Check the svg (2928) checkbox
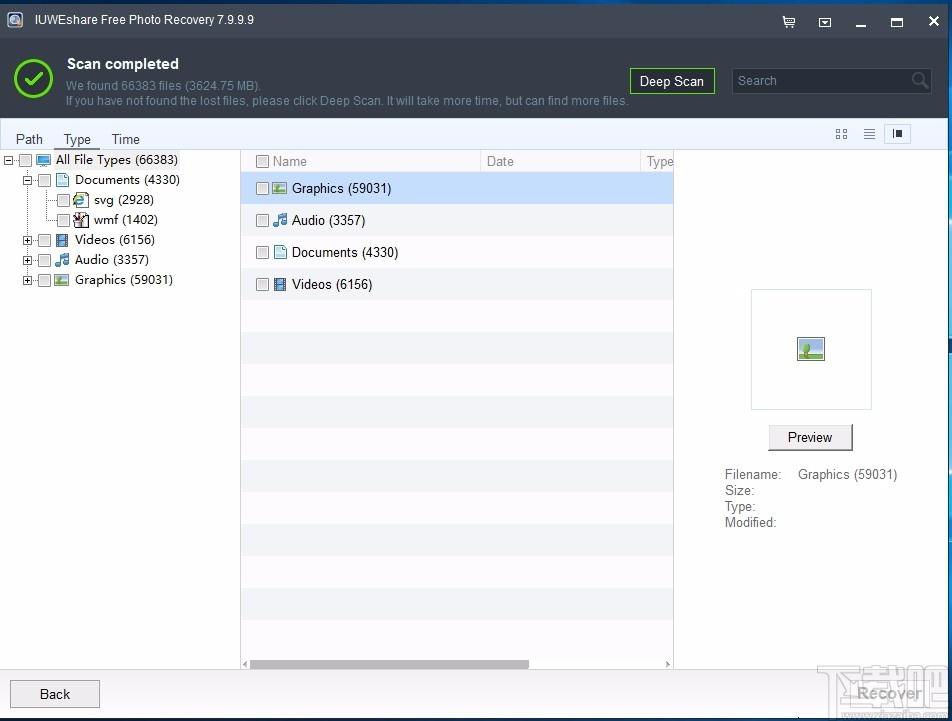 (x=63, y=200)
